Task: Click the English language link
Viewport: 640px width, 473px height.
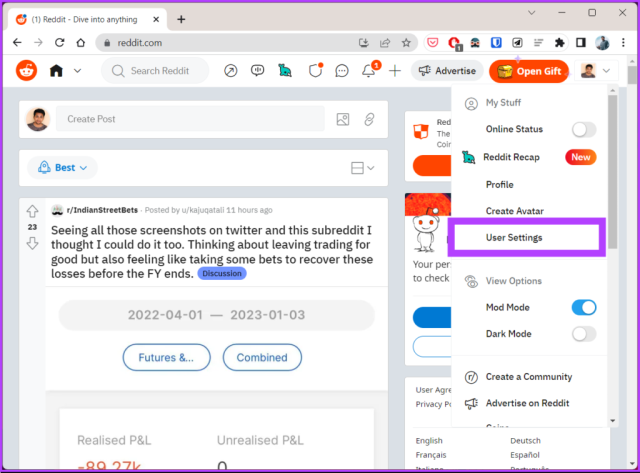Action: pos(429,441)
